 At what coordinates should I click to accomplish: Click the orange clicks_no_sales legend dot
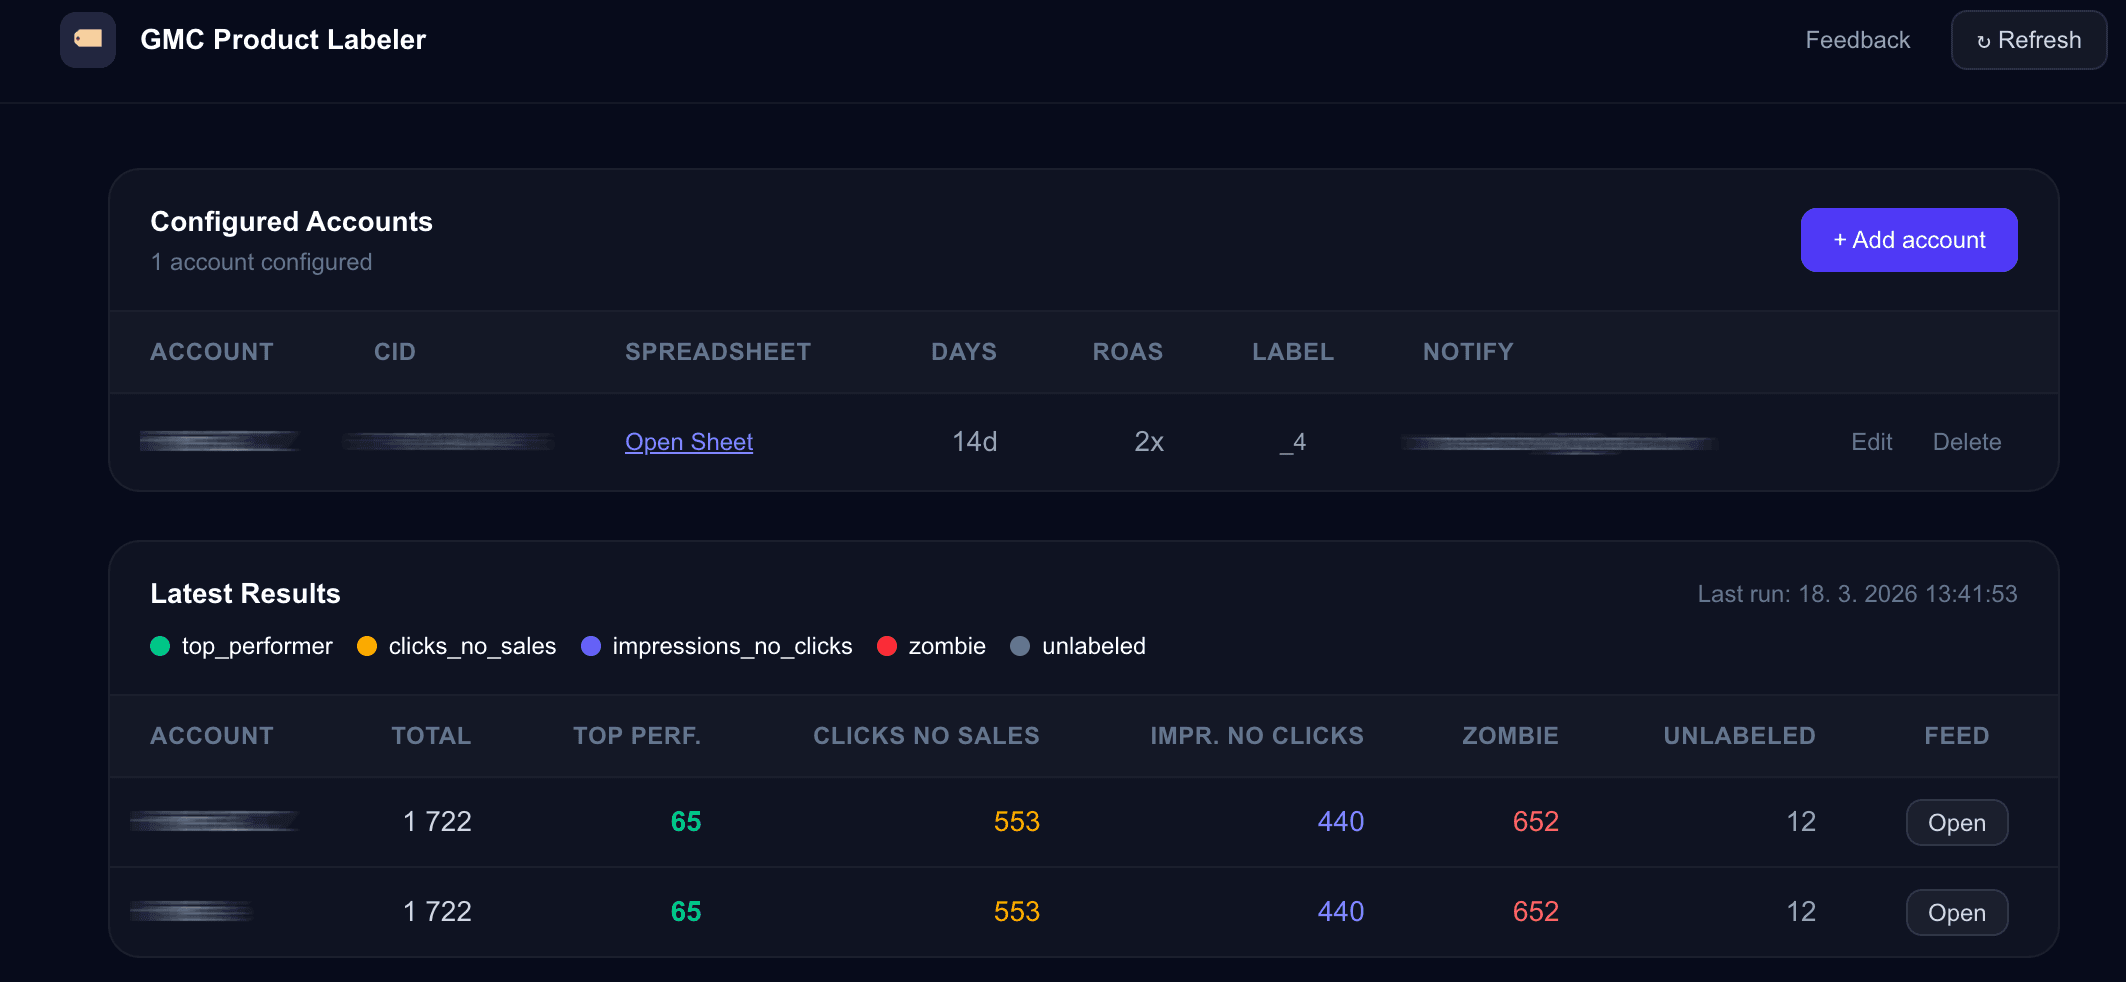coord(367,646)
